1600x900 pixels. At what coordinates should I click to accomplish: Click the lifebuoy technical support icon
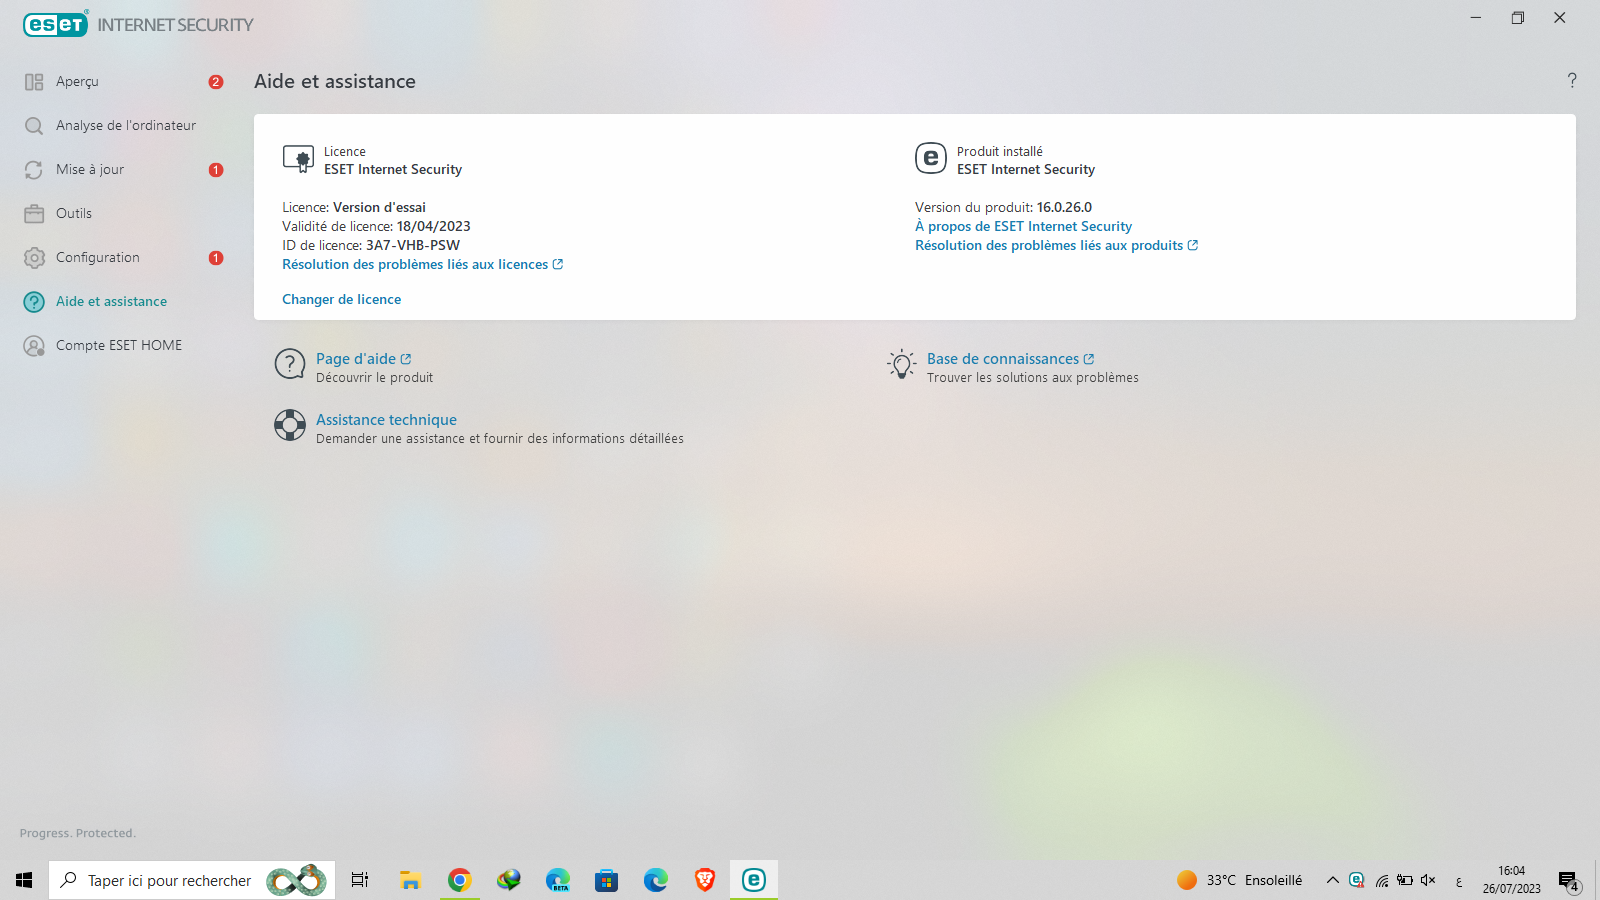point(290,426)
